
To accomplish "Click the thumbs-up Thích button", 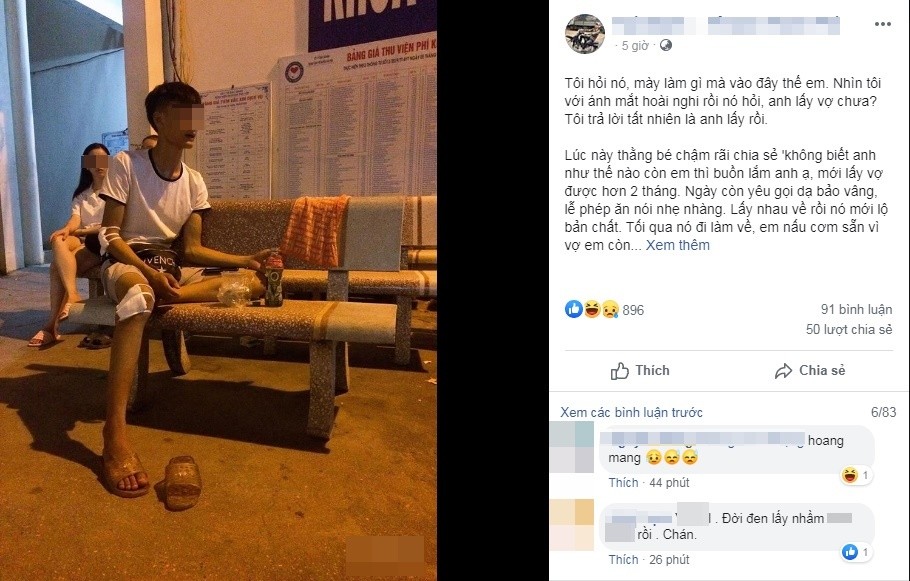I will [640, 371].
